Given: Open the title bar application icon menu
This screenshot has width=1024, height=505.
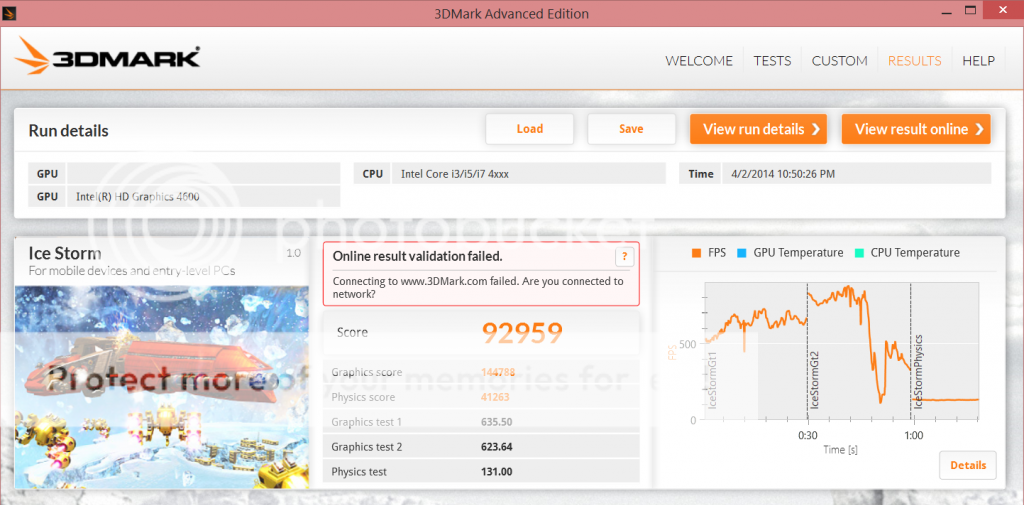Looking at the screenshot, I should (12, 12).
